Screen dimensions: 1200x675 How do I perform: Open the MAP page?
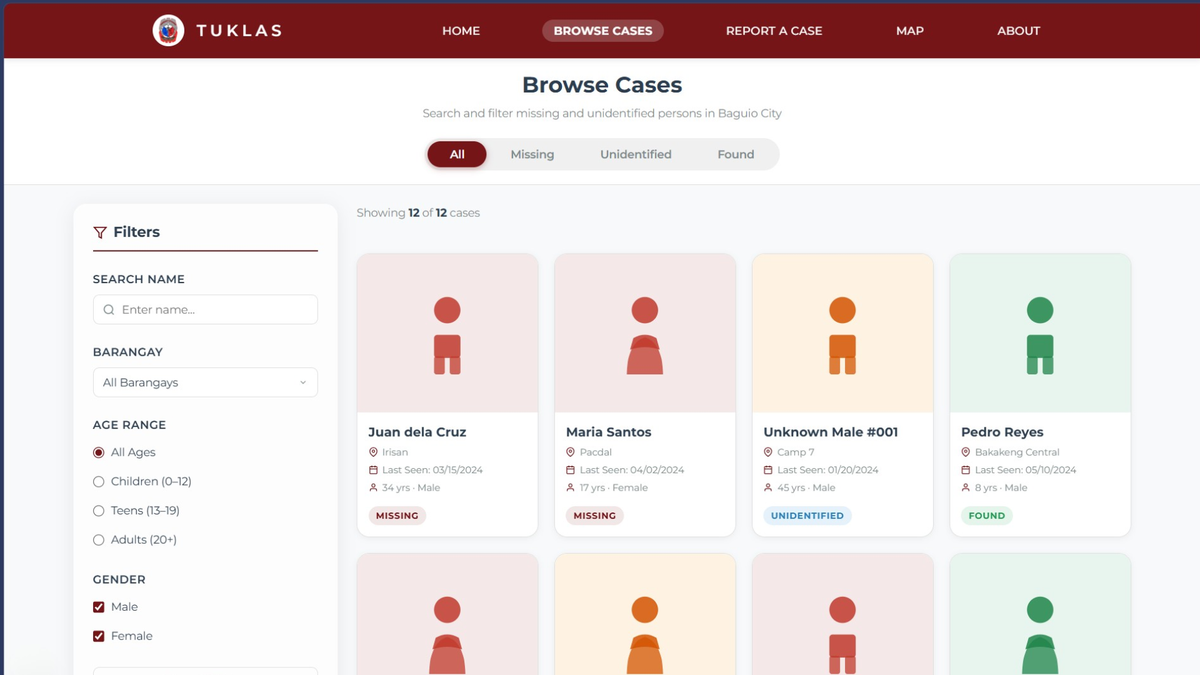pos(910,31)
